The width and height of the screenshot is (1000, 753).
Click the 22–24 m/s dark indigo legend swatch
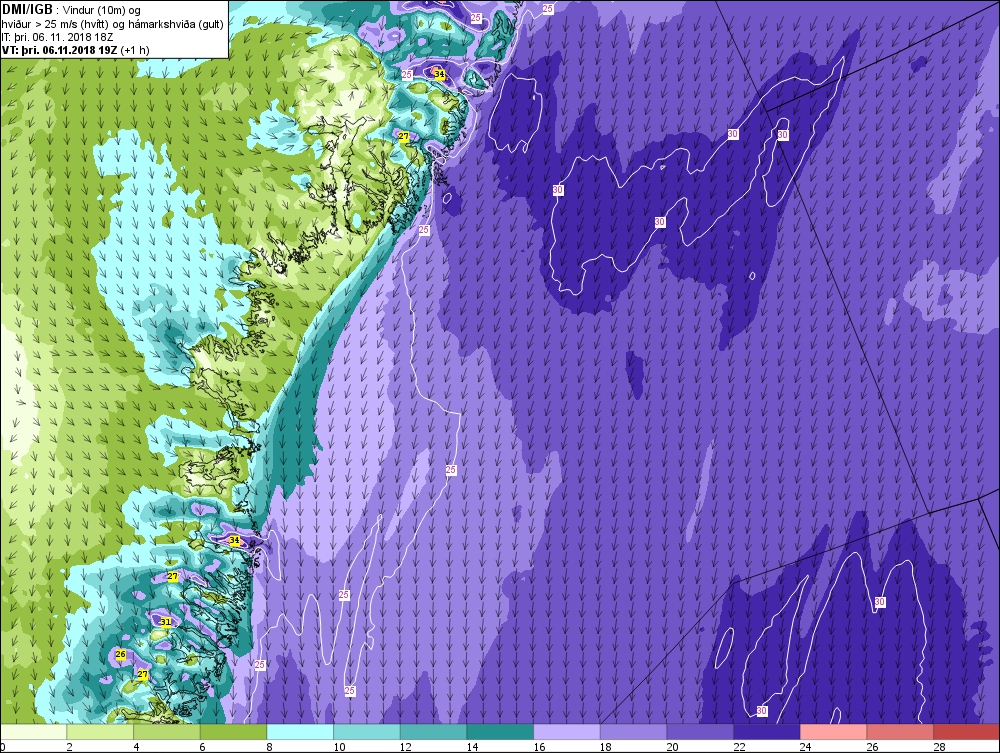[x=767, y=732]
